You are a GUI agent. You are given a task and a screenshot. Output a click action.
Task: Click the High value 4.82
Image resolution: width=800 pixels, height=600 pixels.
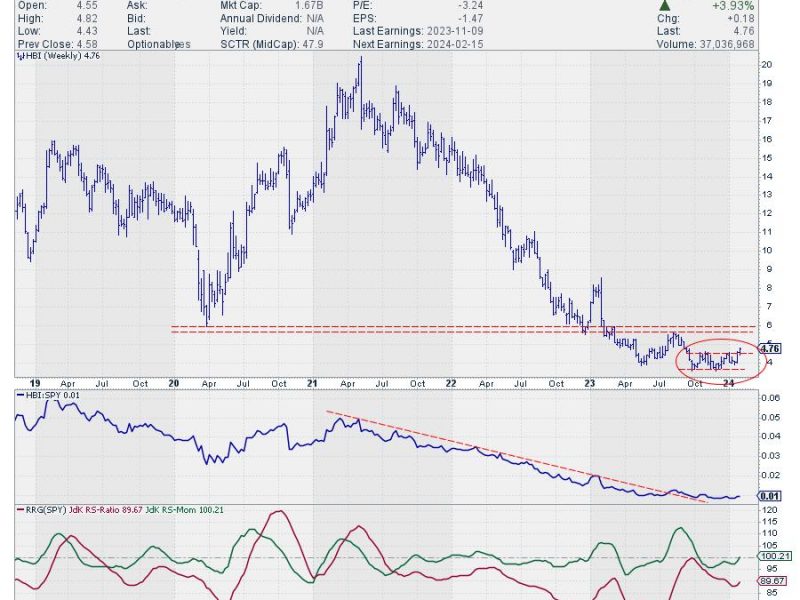pos(87,18)
